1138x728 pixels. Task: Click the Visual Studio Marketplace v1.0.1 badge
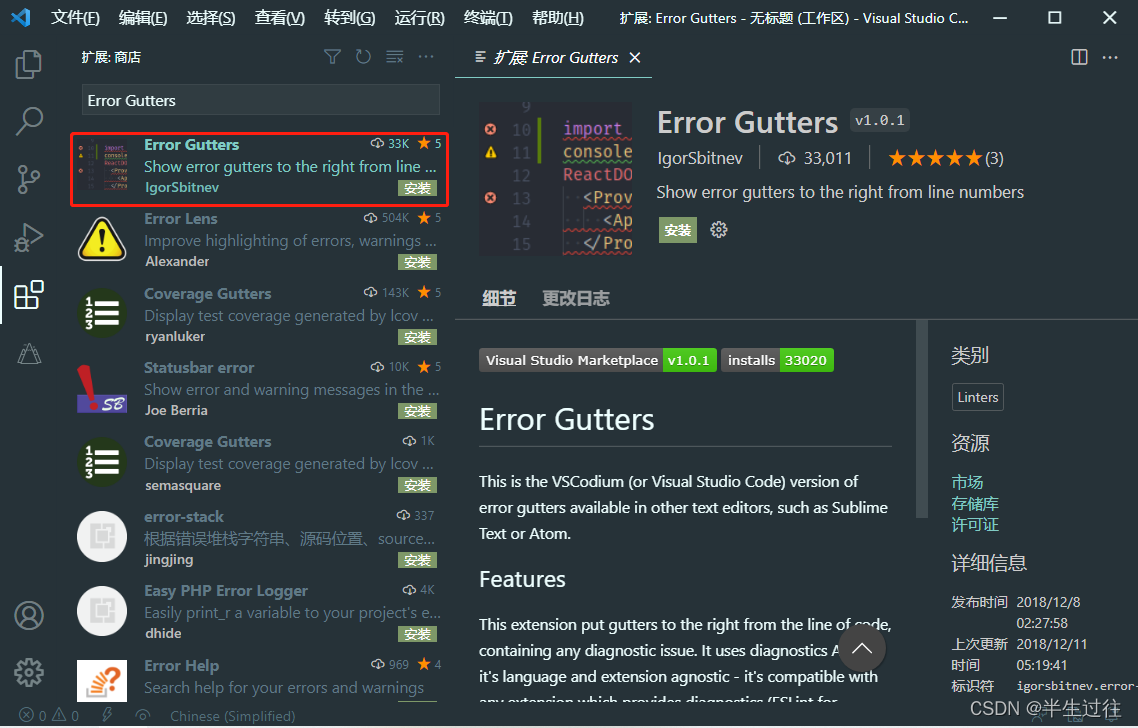pos(598,360)
